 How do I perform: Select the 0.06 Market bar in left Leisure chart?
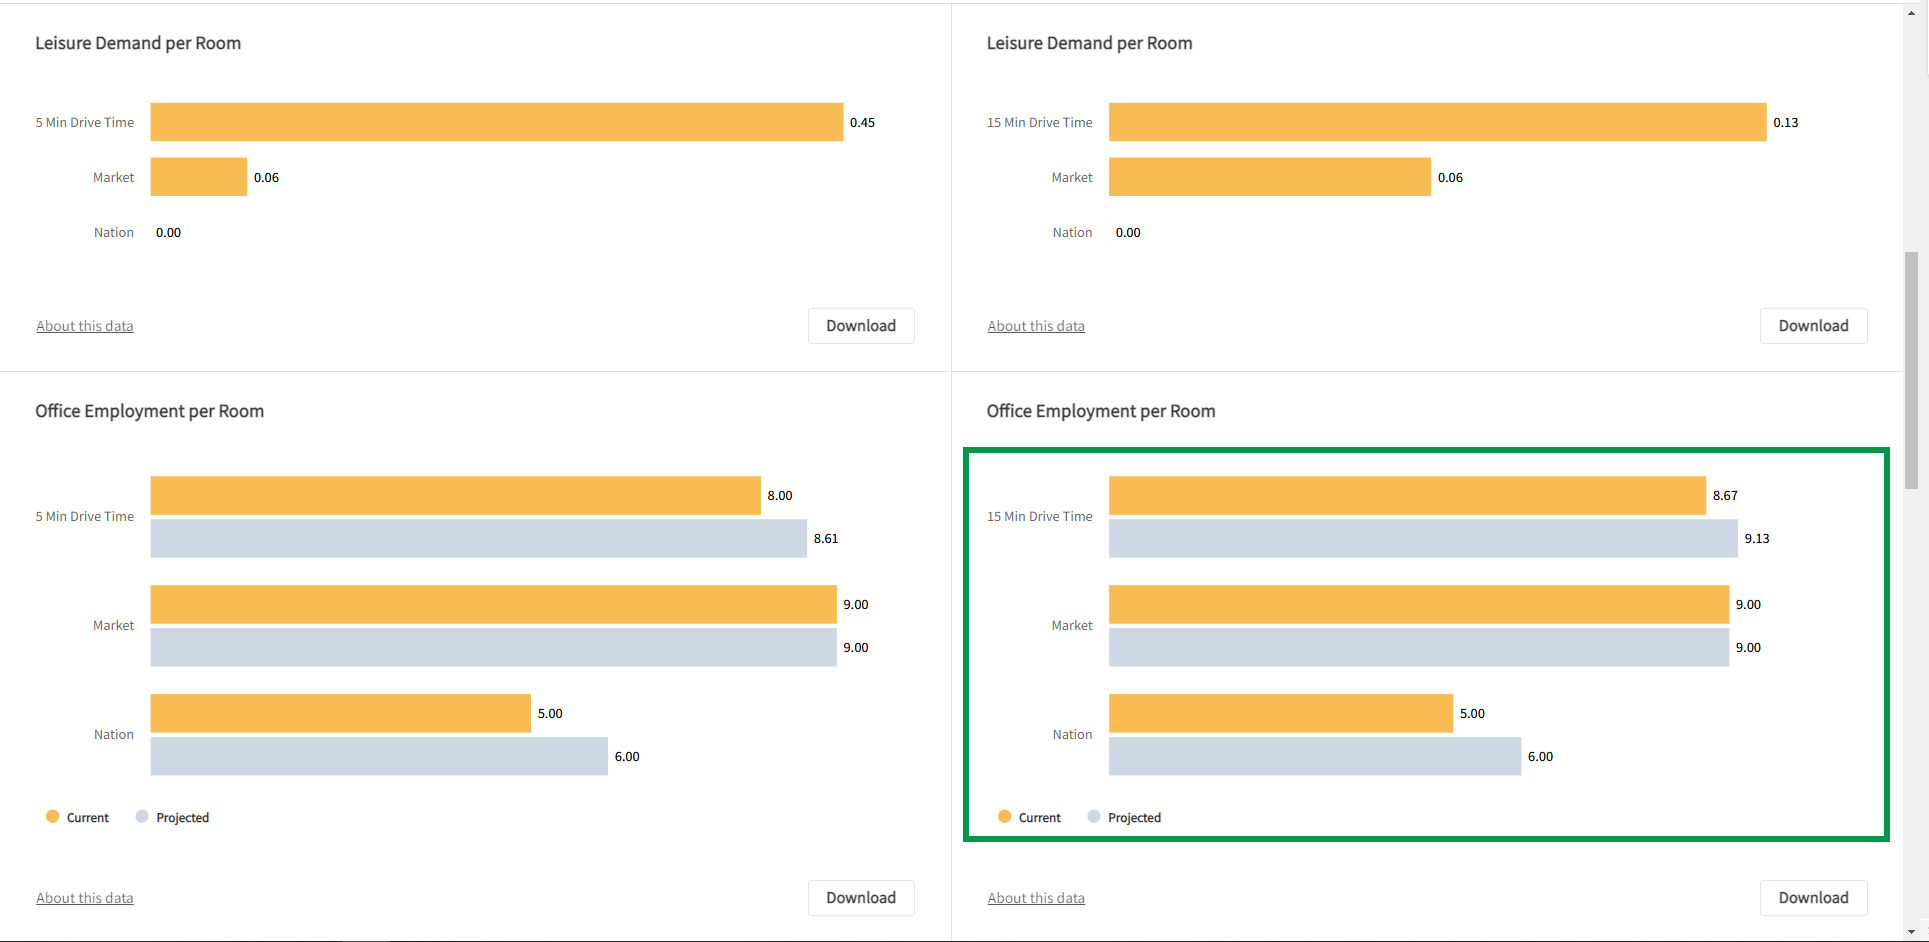[x=198, y=177]
